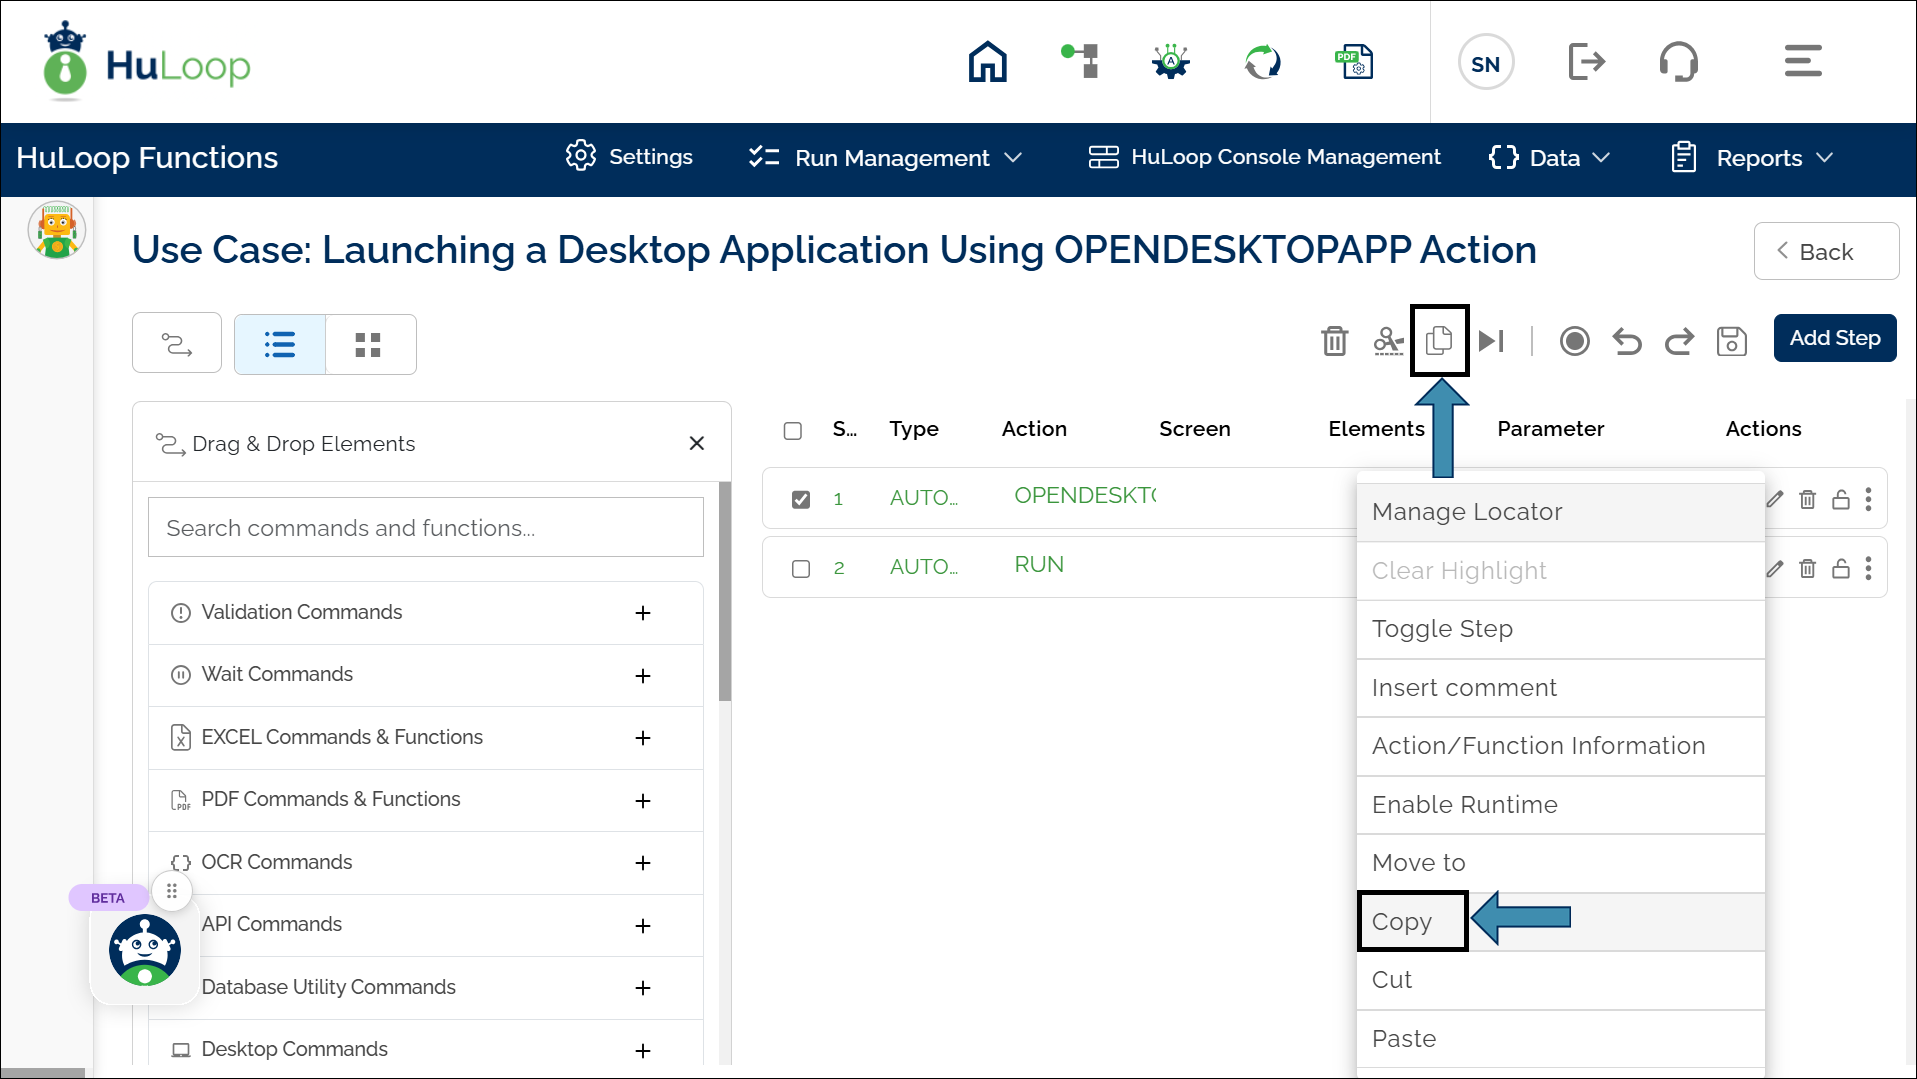Toggle the select-all steps header checkbox
This screenshot has width=1917, height=1079.
(793, 430)
